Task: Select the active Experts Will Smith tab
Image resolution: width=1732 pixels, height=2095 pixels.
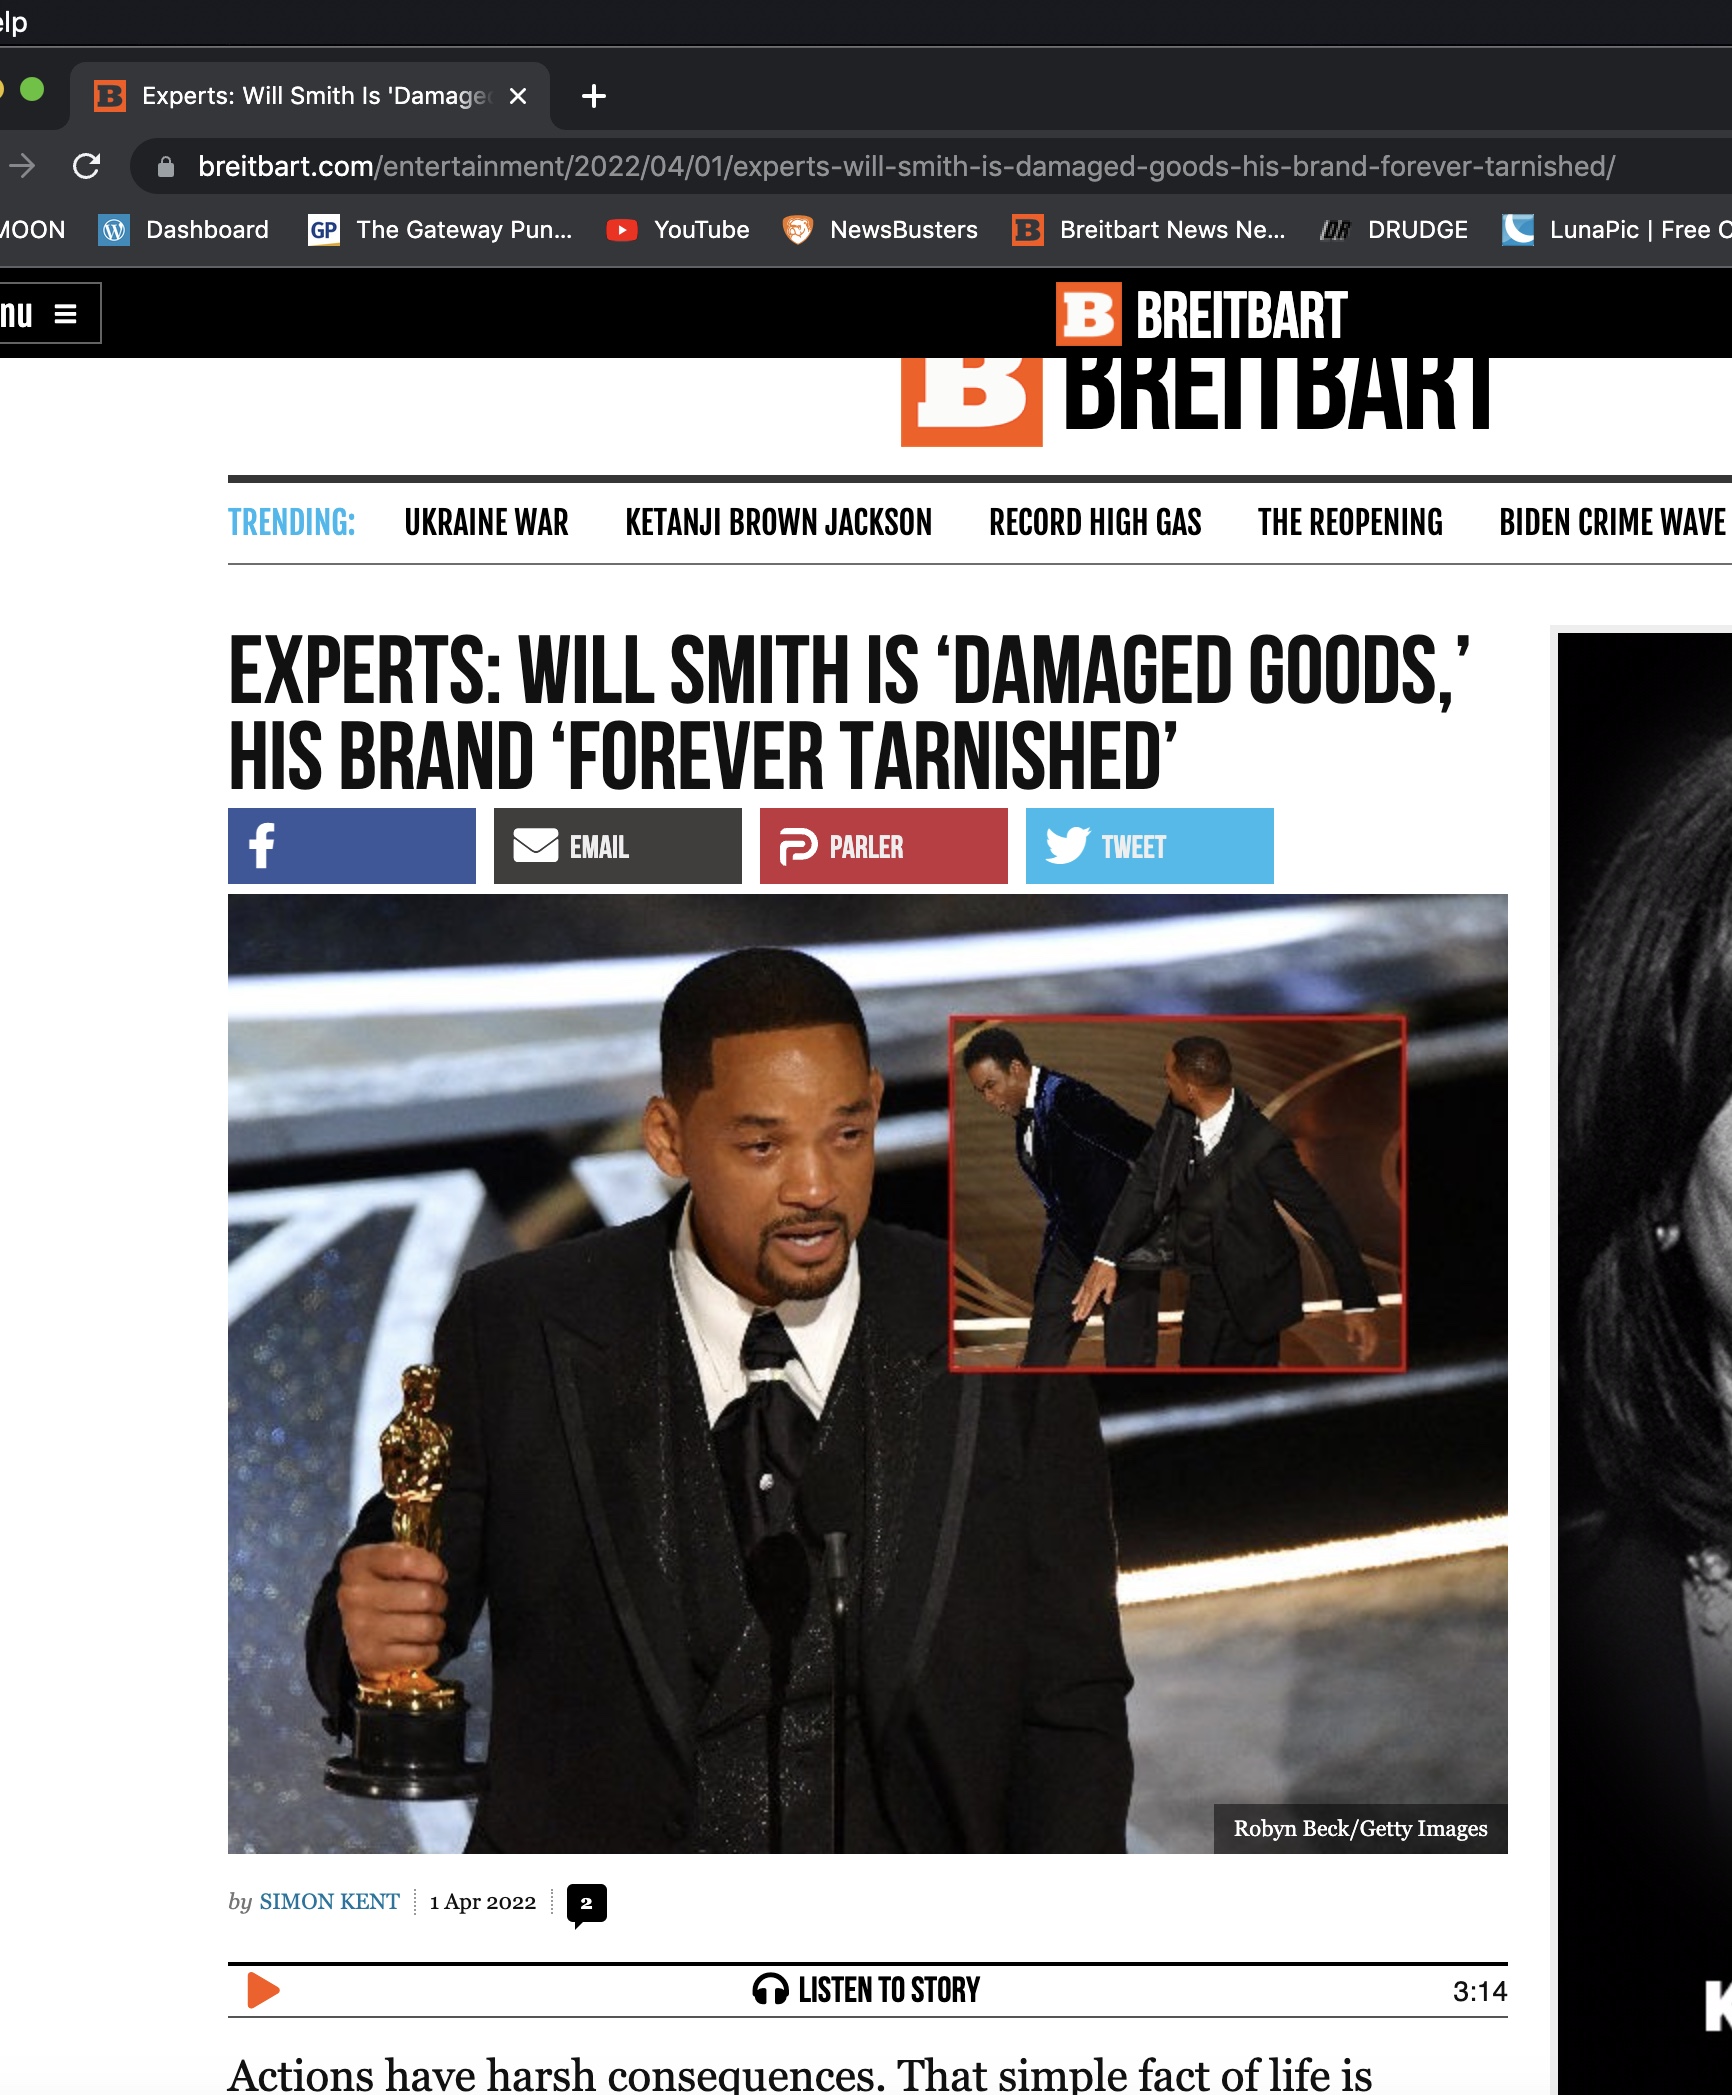Action: (x=310, y=96)
